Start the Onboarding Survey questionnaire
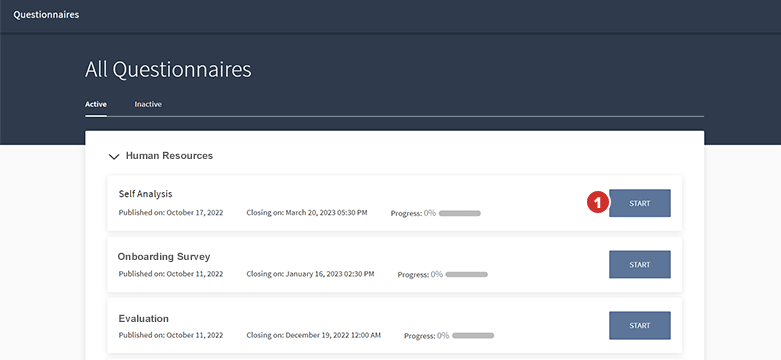This screenshot has height=360, width=781. point(640,264)
